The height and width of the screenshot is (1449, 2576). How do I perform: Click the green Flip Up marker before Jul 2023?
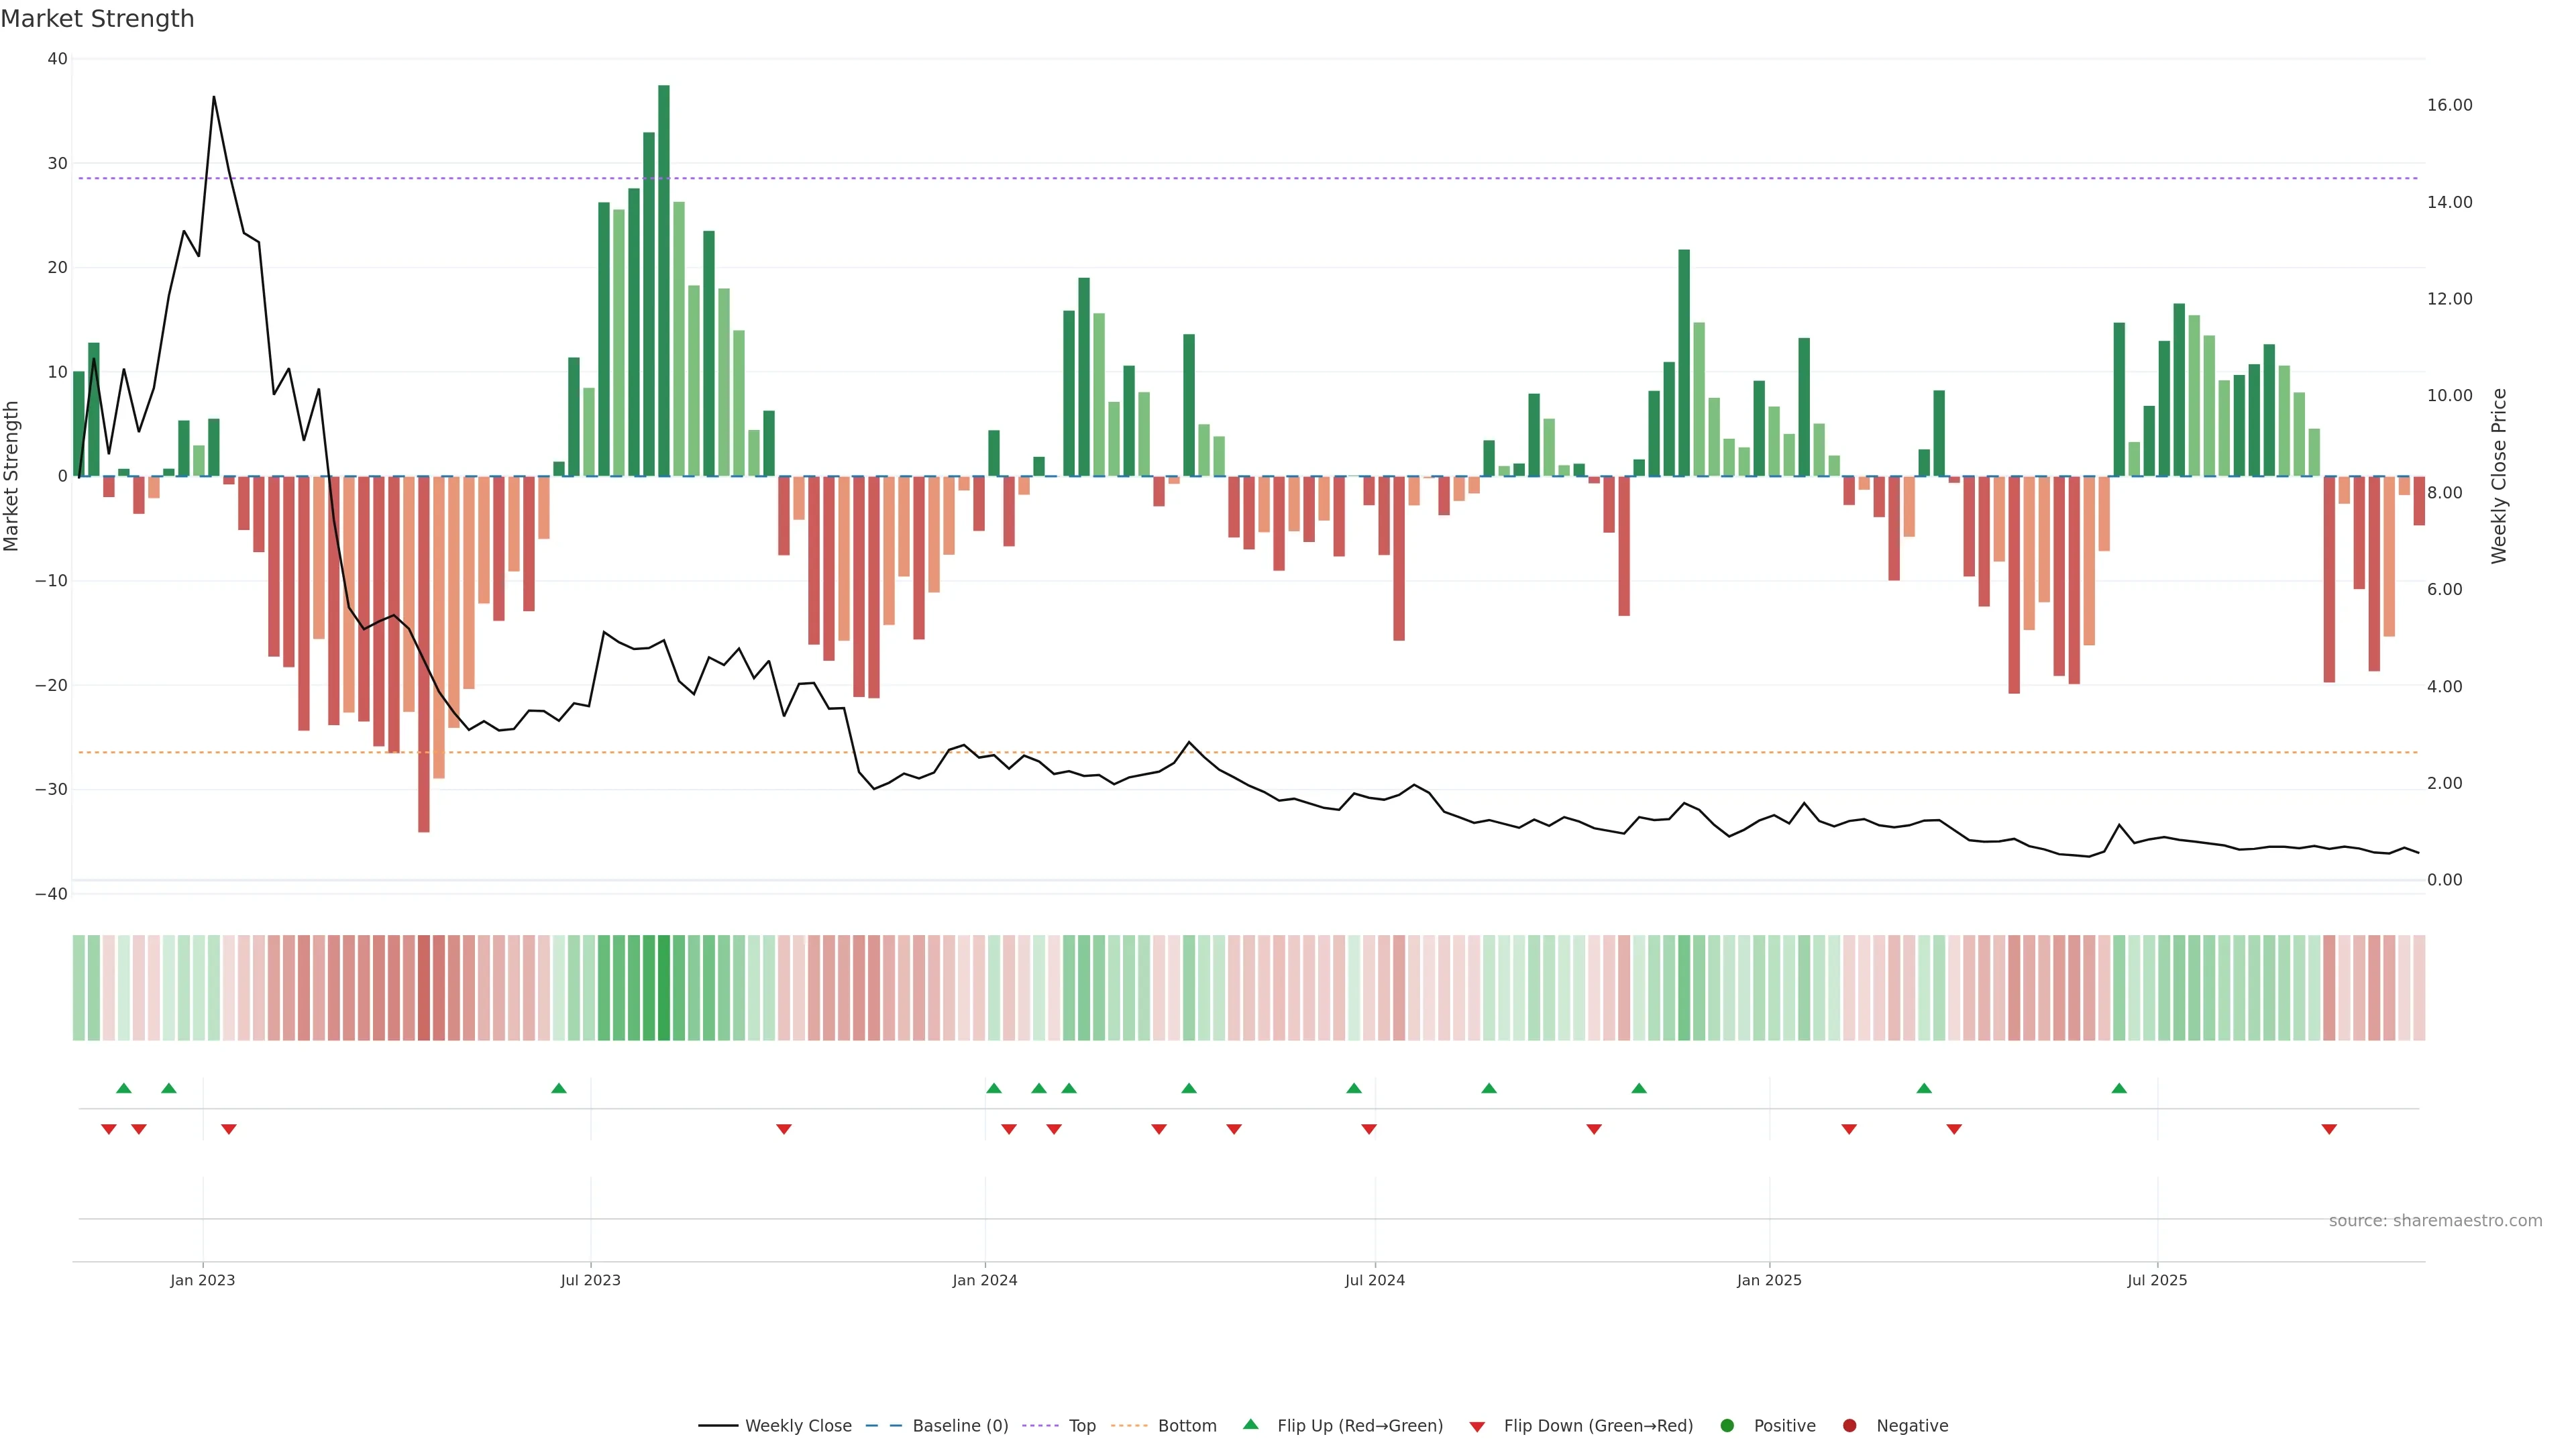click(559, 1088)
